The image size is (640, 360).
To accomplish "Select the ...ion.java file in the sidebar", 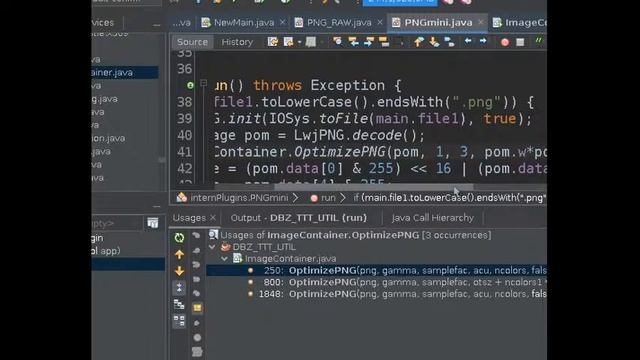I will pyautogui.click(x=109, y=138).
